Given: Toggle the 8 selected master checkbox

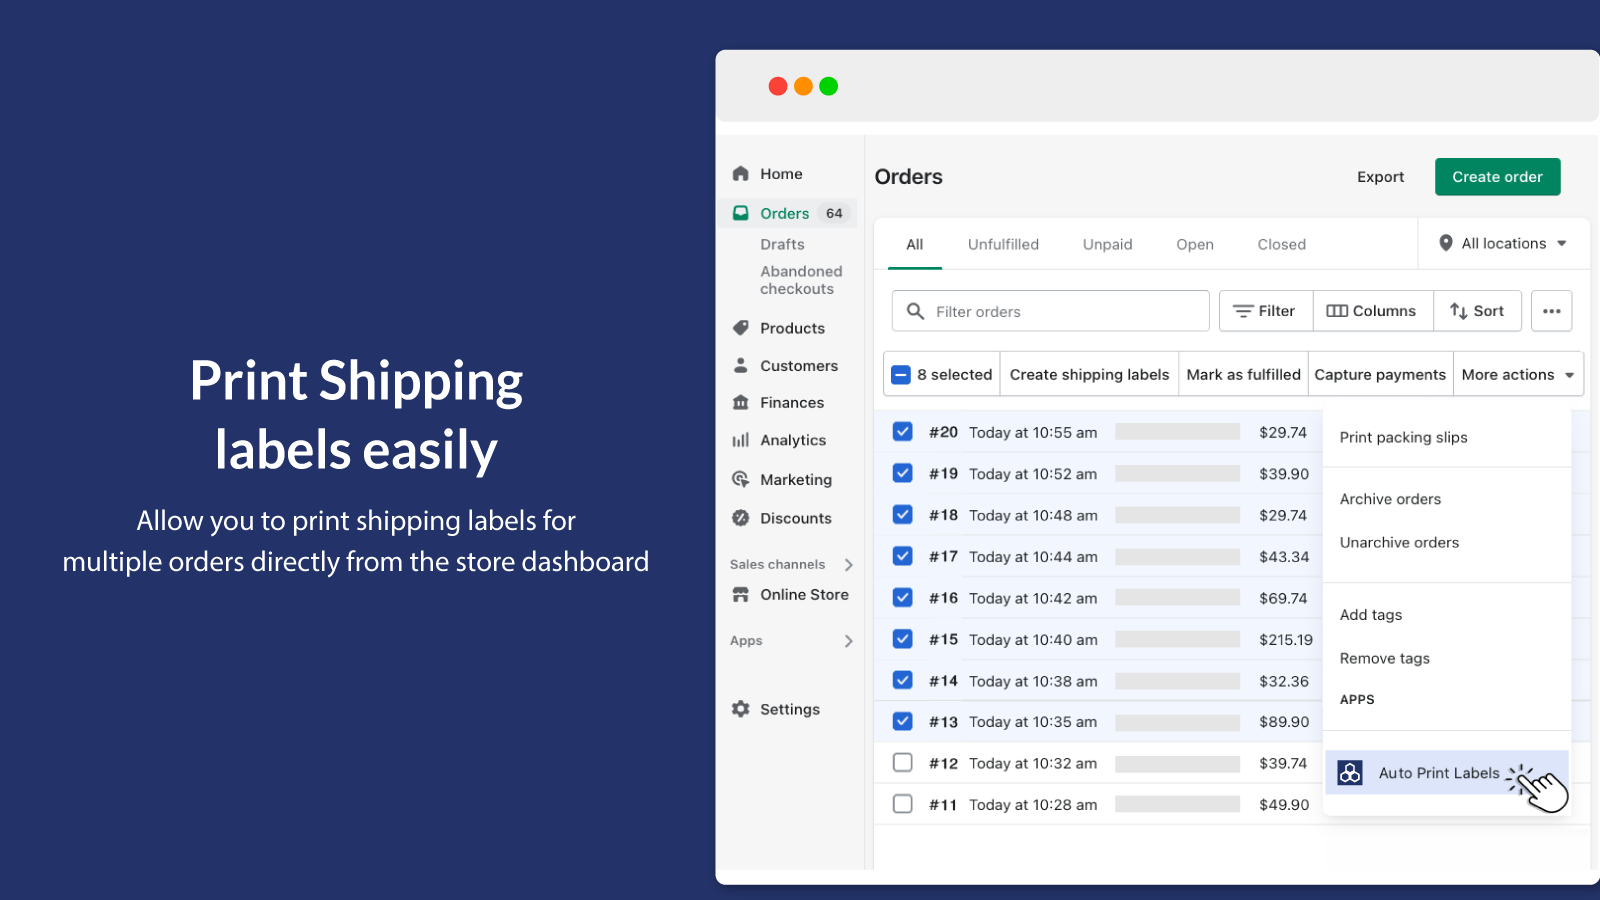Looking at the screenshot, I should 901,373.
